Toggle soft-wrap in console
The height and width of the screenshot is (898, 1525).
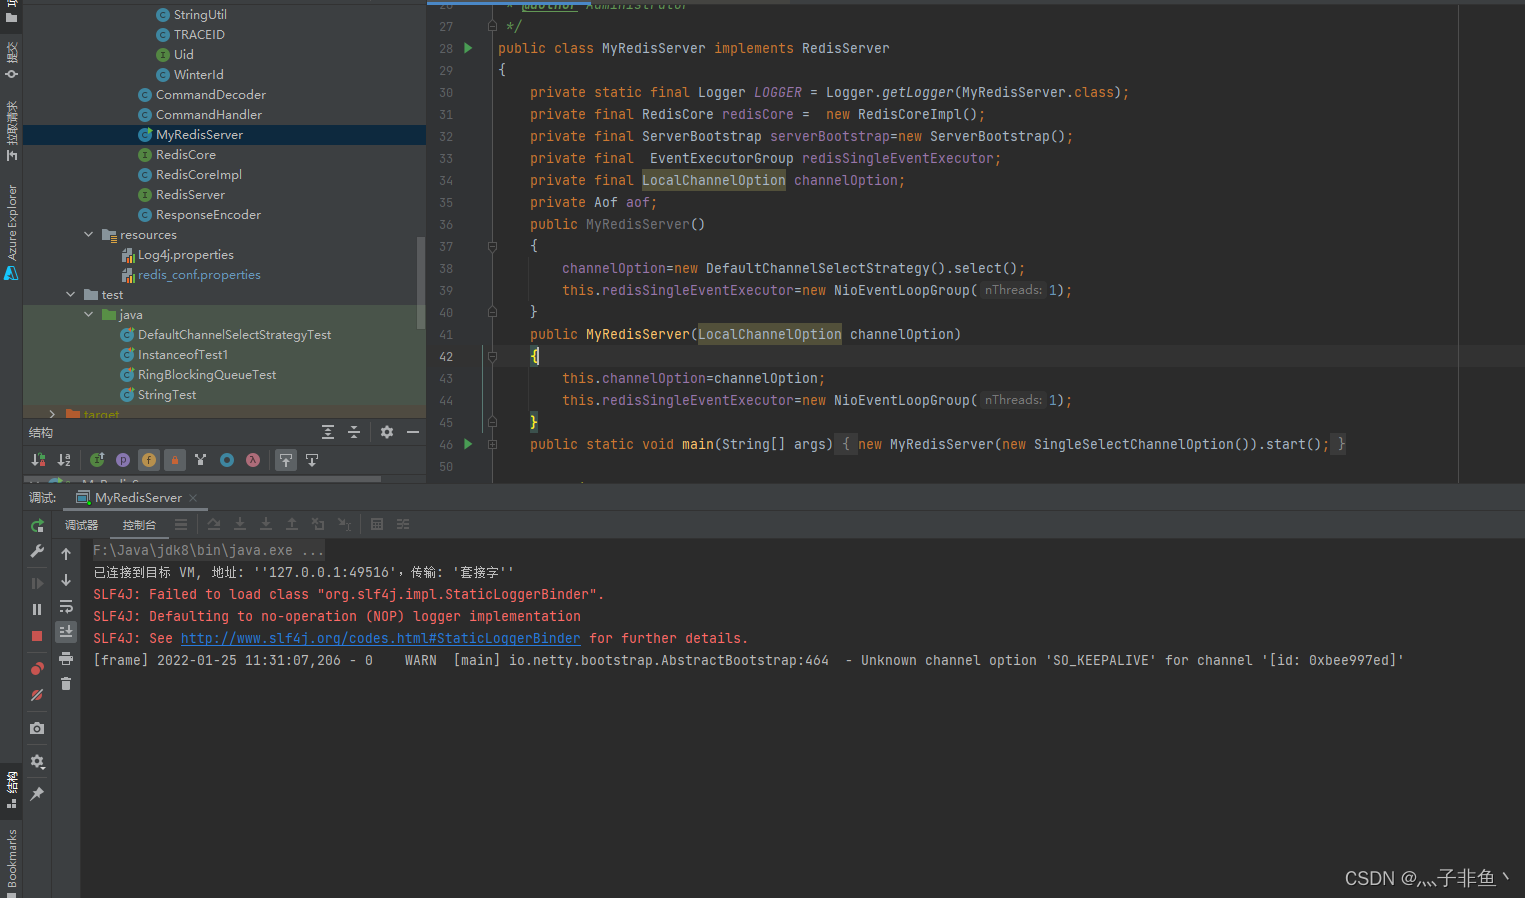pyautogui.click(x=66, y=606)
